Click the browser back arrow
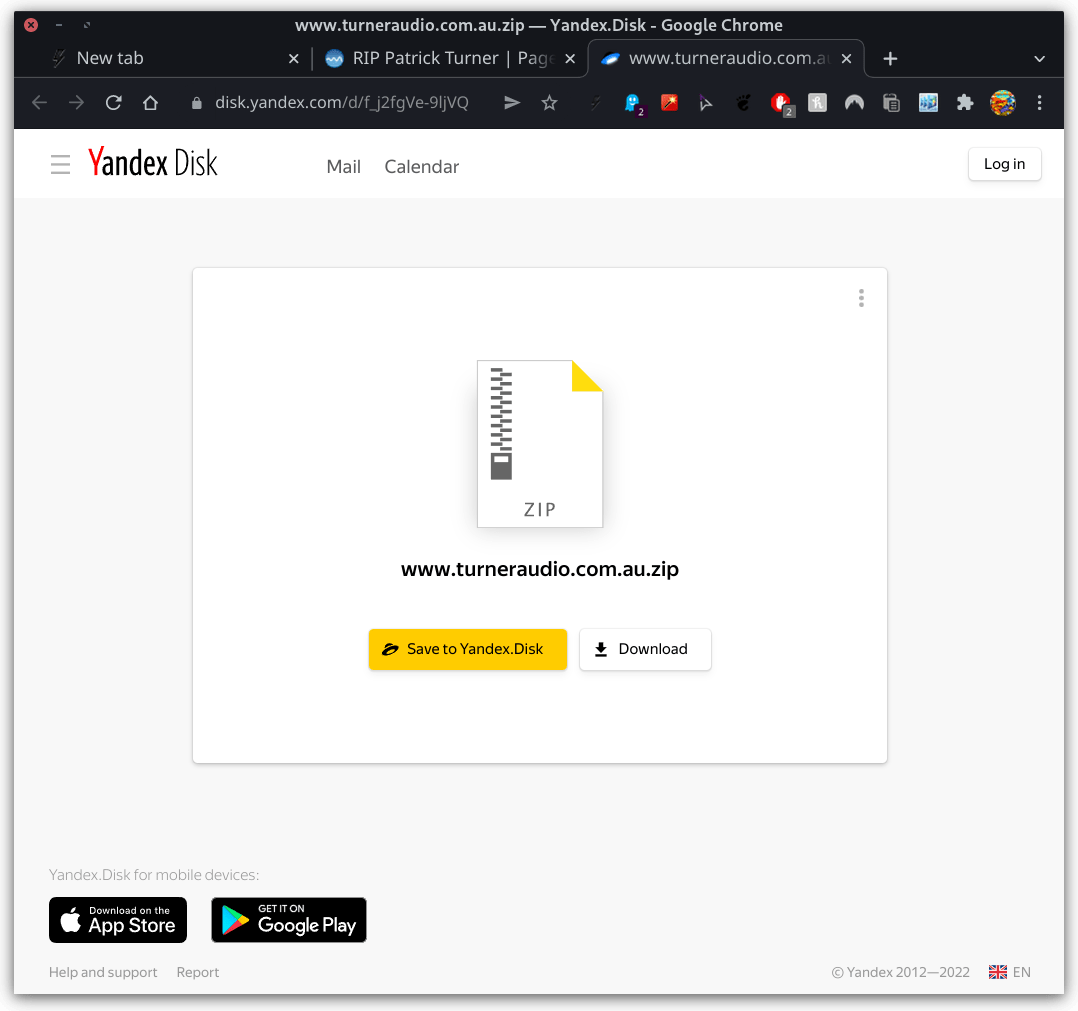The width and height of the screenshot is (1078, 1011). pyautogui.click(x=39, y=103)
